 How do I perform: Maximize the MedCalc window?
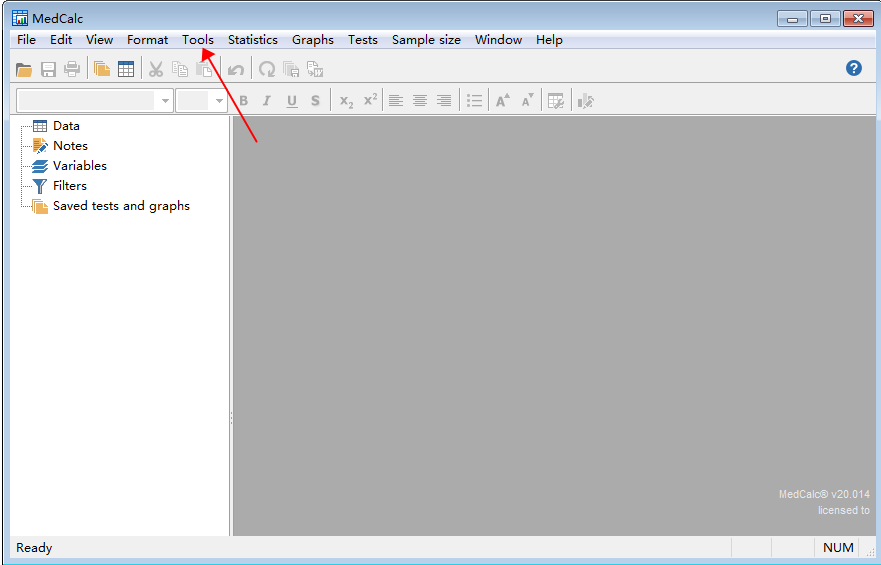pyautogui.click(x=825, y=19)
